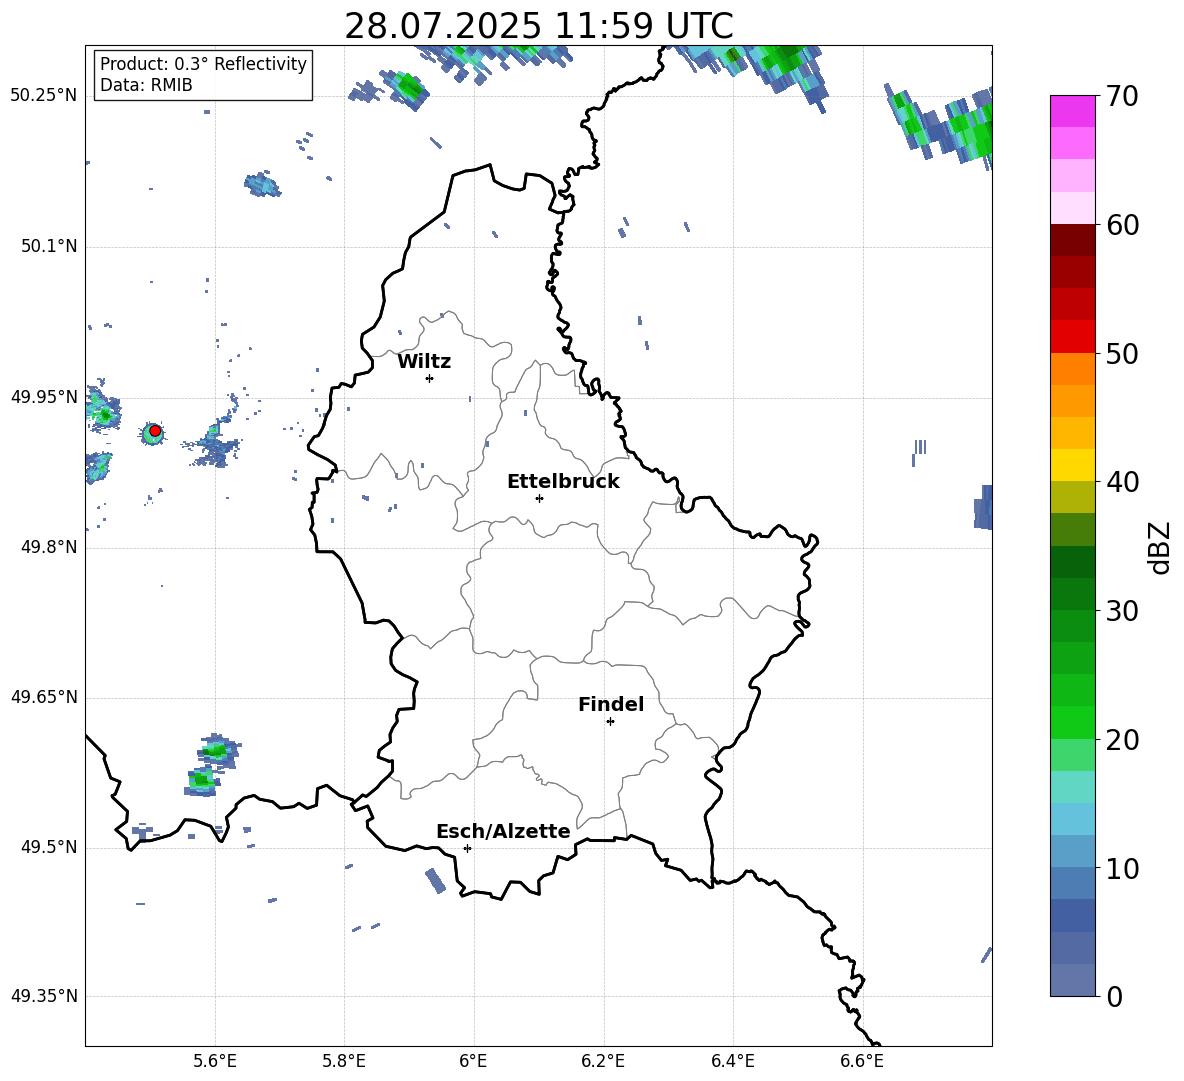The image size is (1184, 1081).
Task: Click the 6.2°E longitude label
Action: click(603, 1061)
